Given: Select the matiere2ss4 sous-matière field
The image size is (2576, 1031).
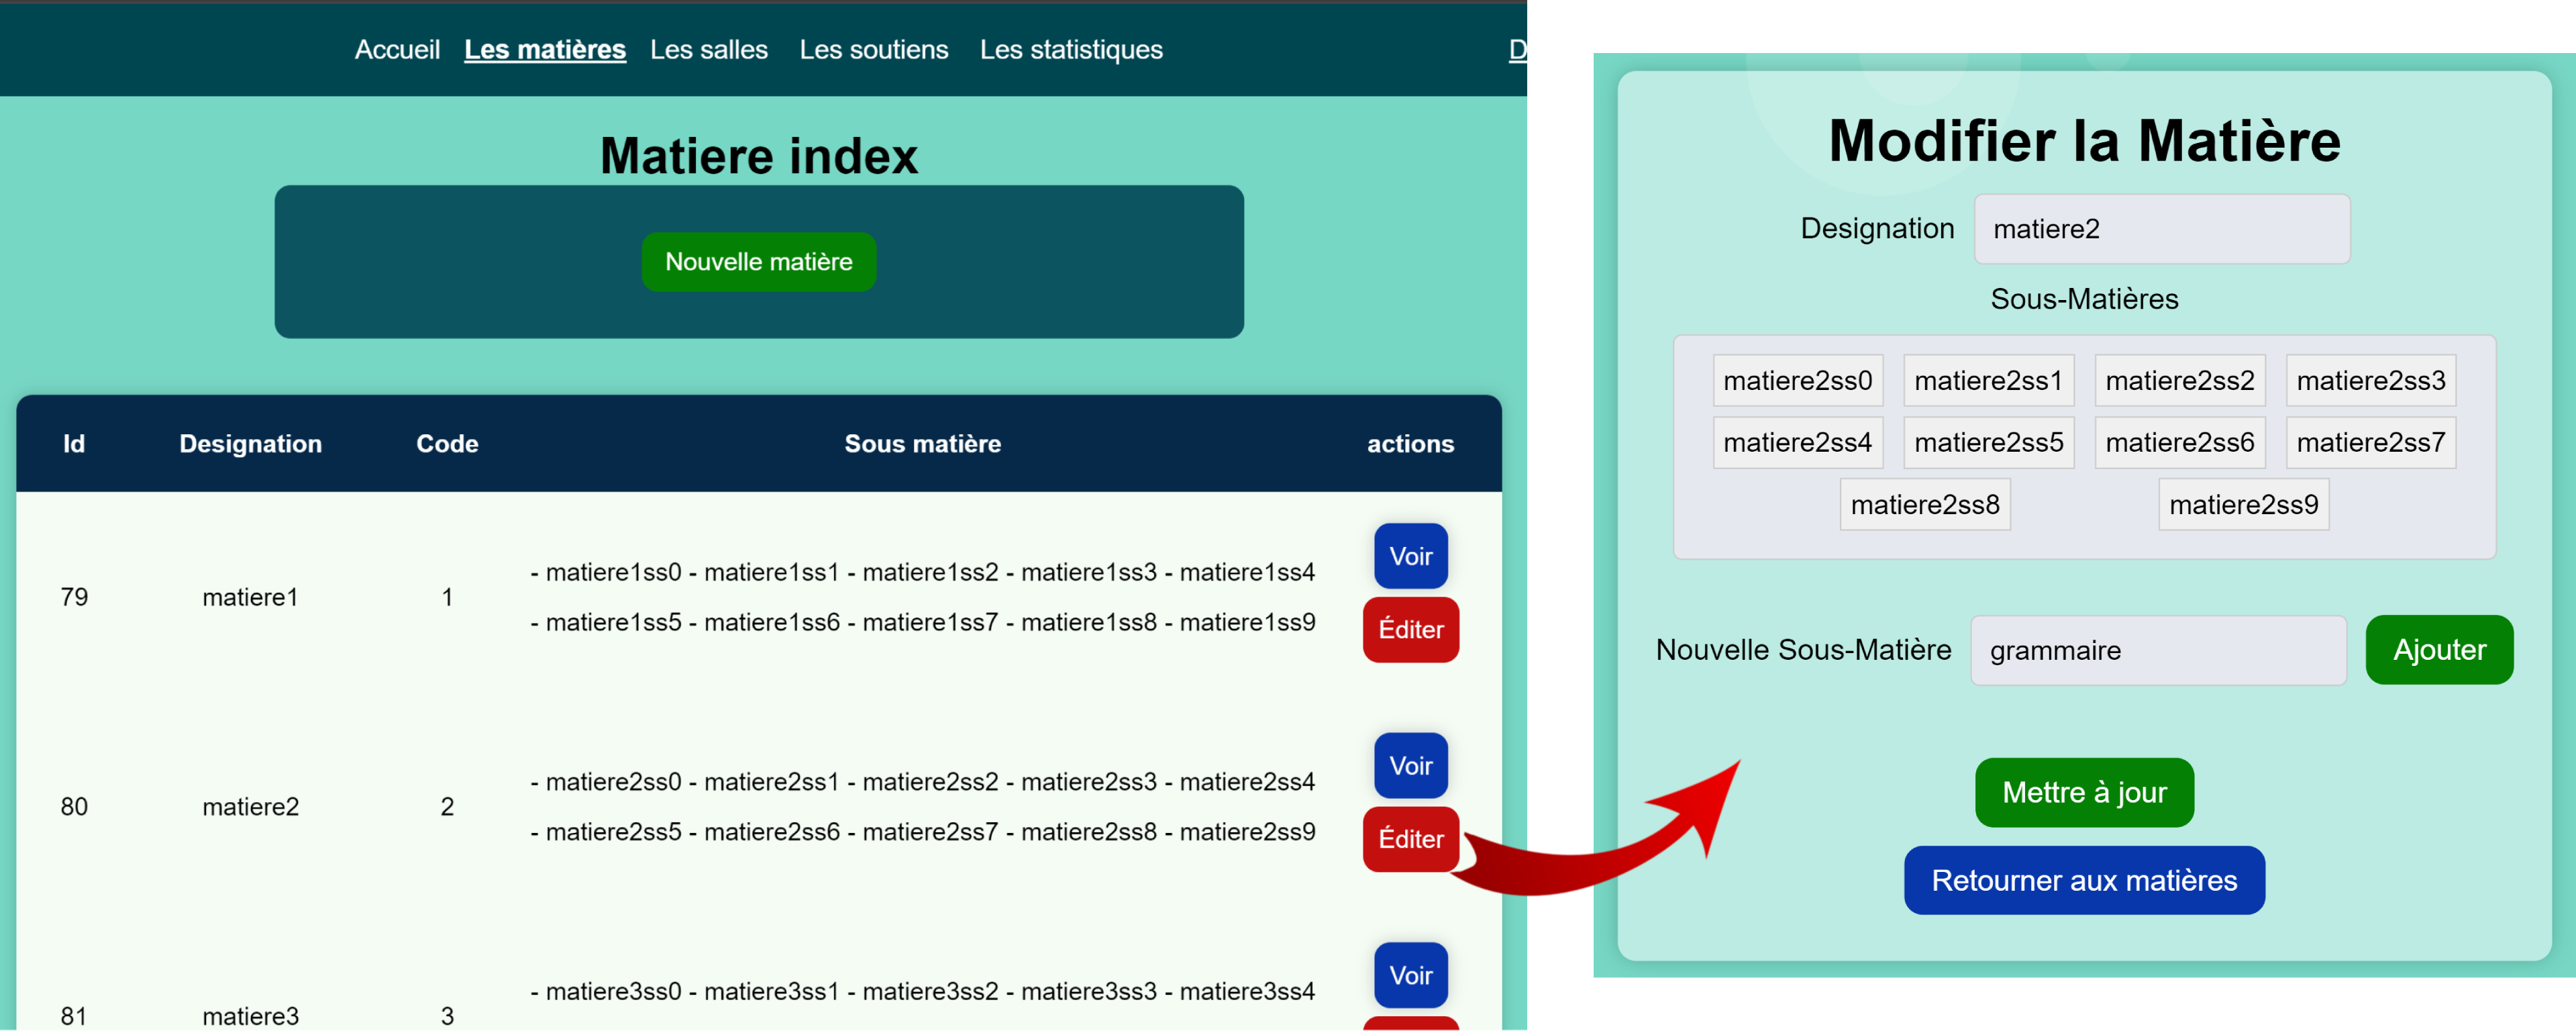Looking at the screenshot, I should (x=1797, y=442).
